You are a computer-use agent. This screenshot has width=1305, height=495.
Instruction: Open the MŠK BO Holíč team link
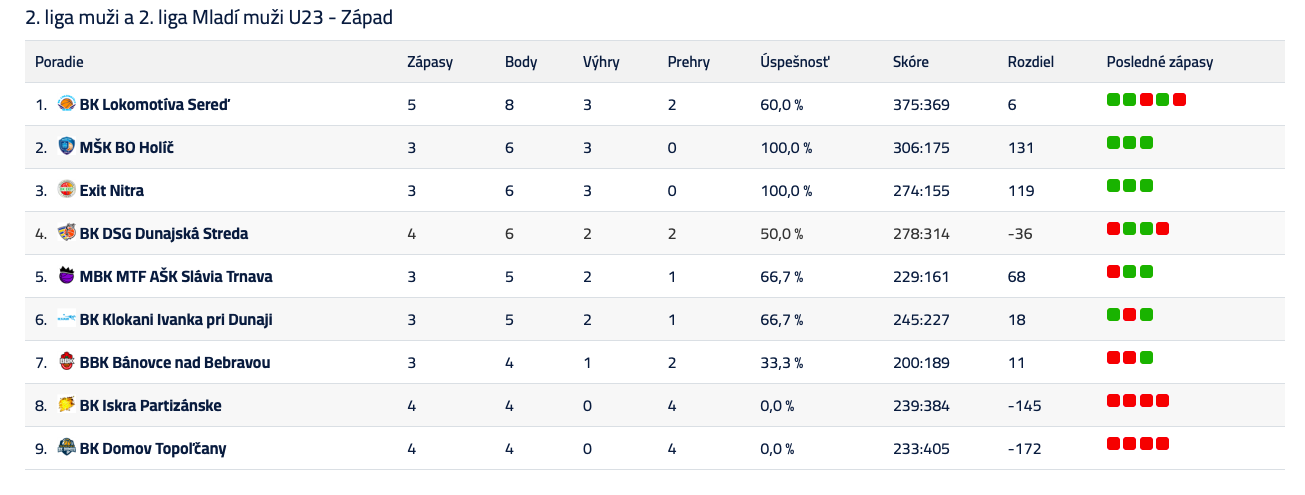tap(127, 147)
